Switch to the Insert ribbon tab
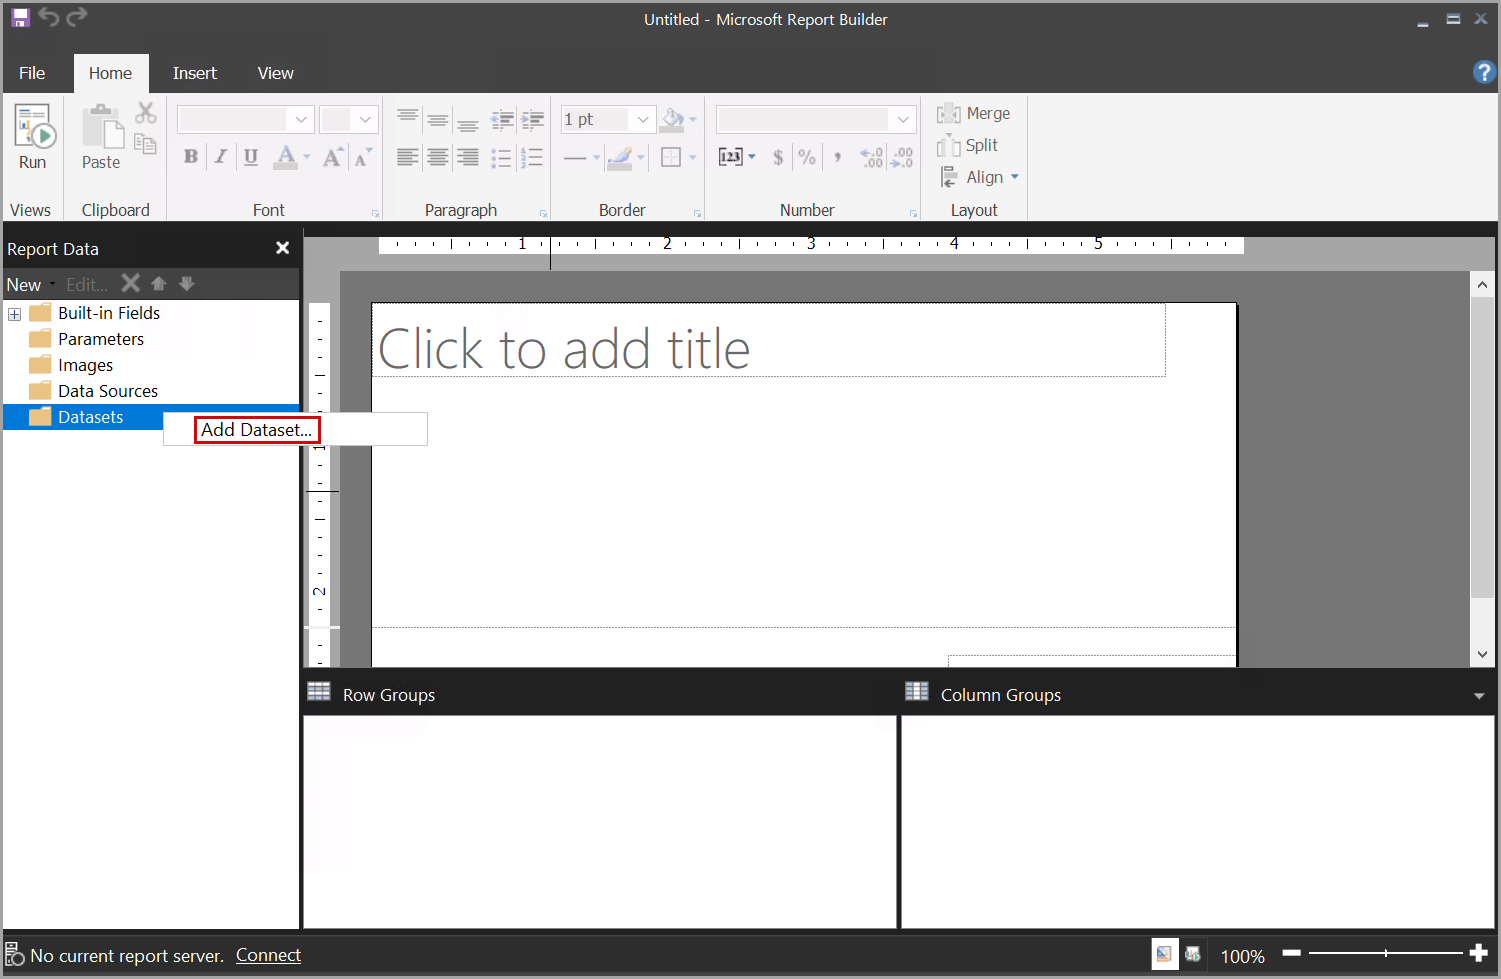This screenshot has width=1501, height=979. click(x=194, y=73)
